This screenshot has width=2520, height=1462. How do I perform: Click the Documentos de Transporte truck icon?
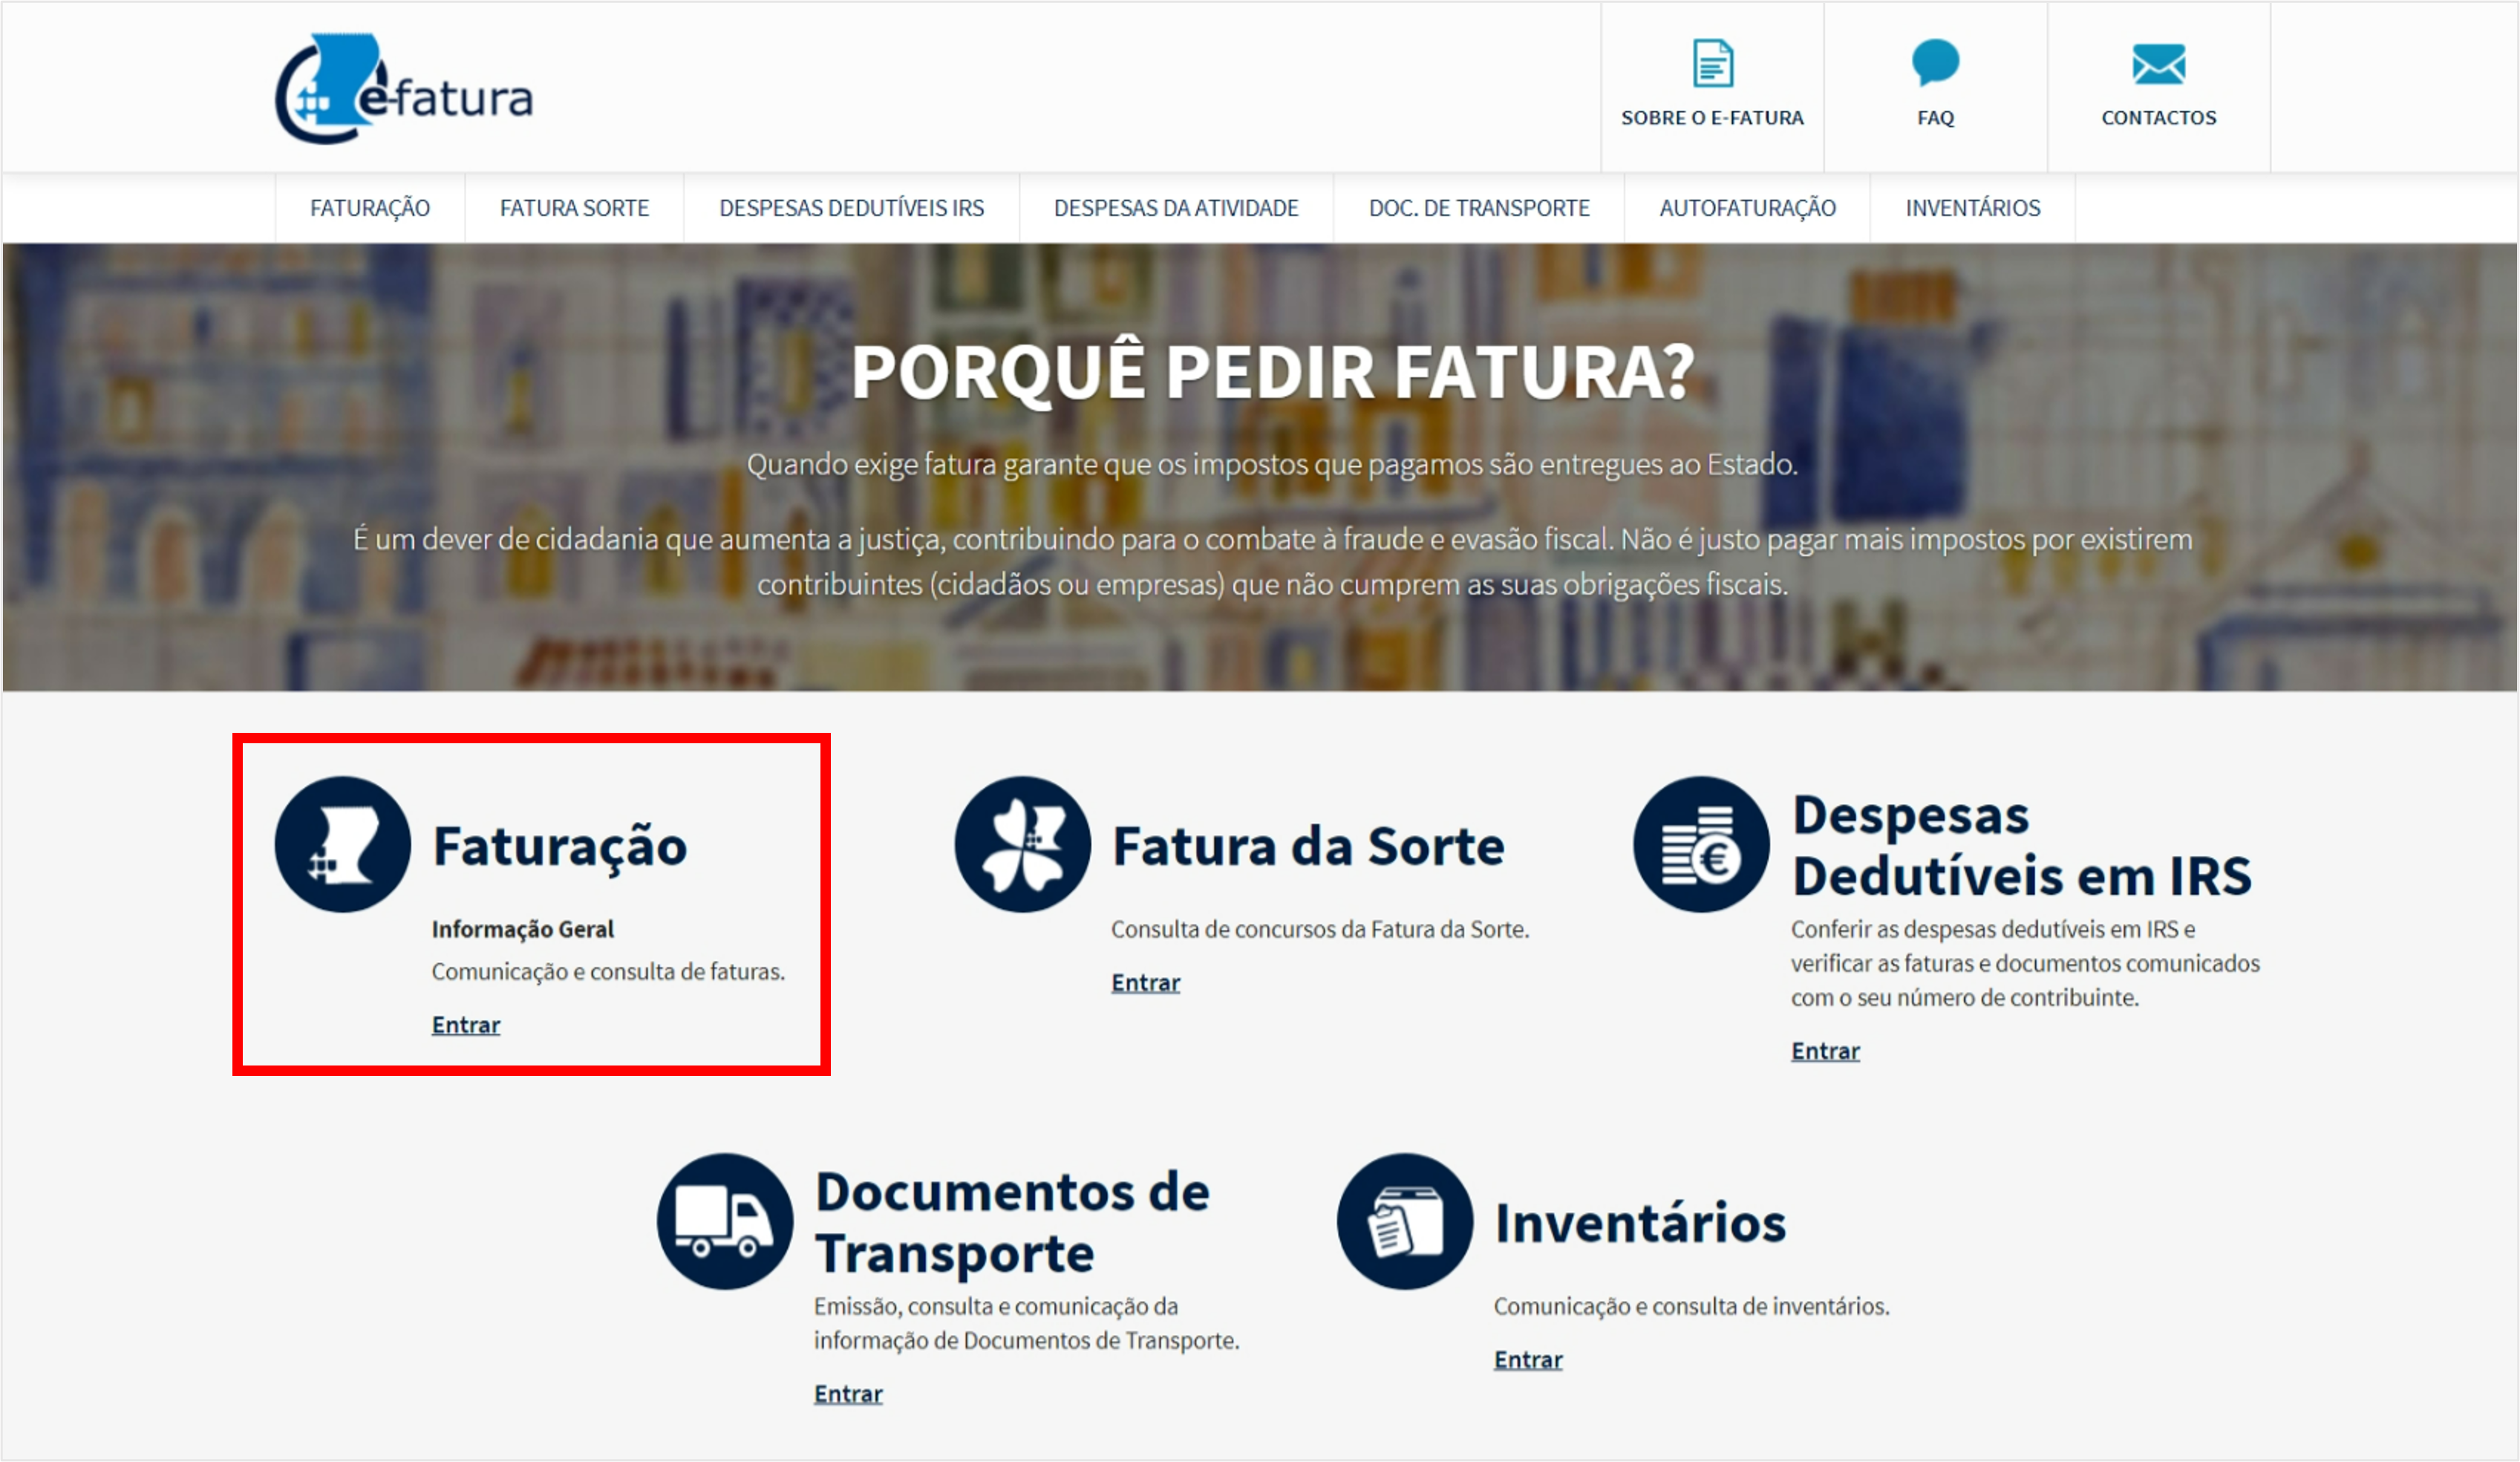(725, 1221)
